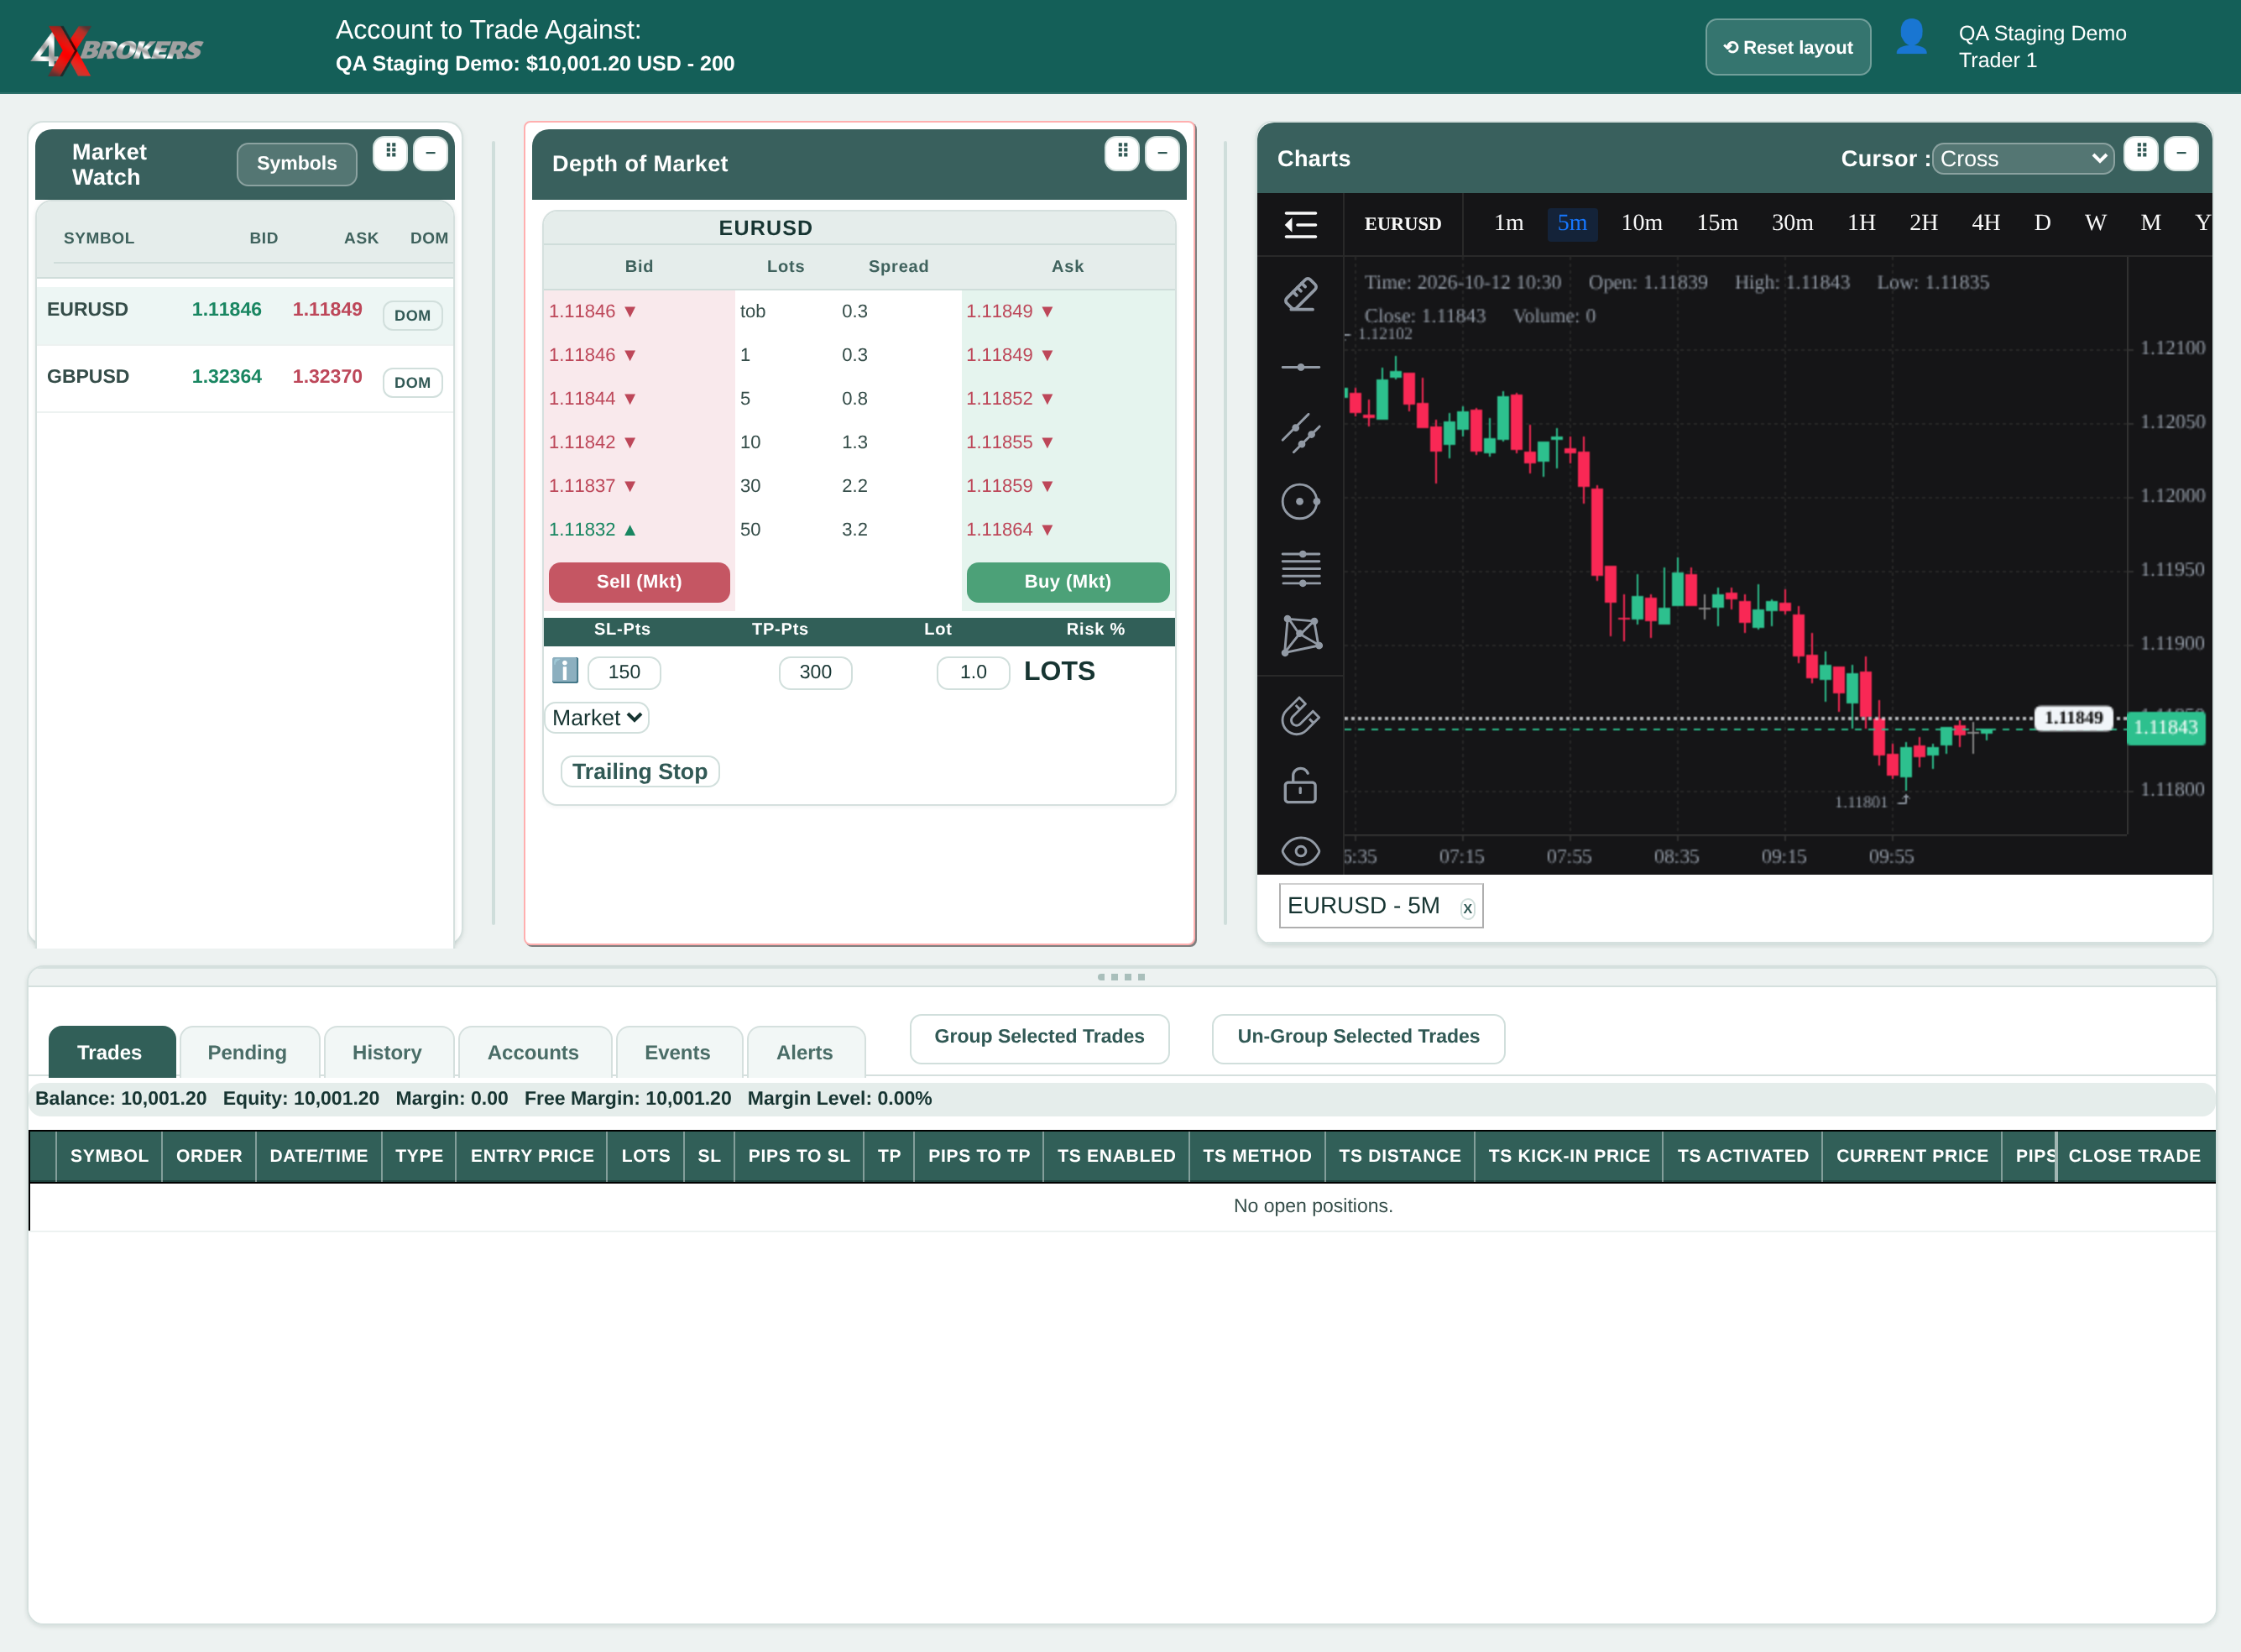
Task: Click the Trailing Stop button
Action: click(x=640, y=771)
